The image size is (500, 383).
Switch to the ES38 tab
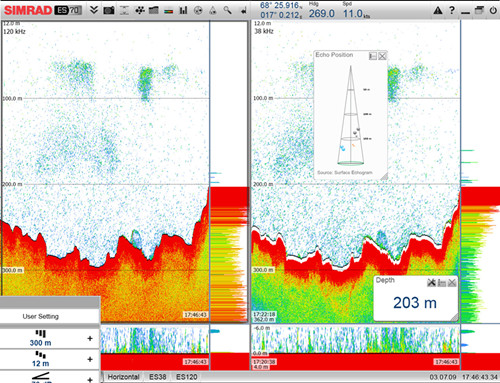pos(158,377)
